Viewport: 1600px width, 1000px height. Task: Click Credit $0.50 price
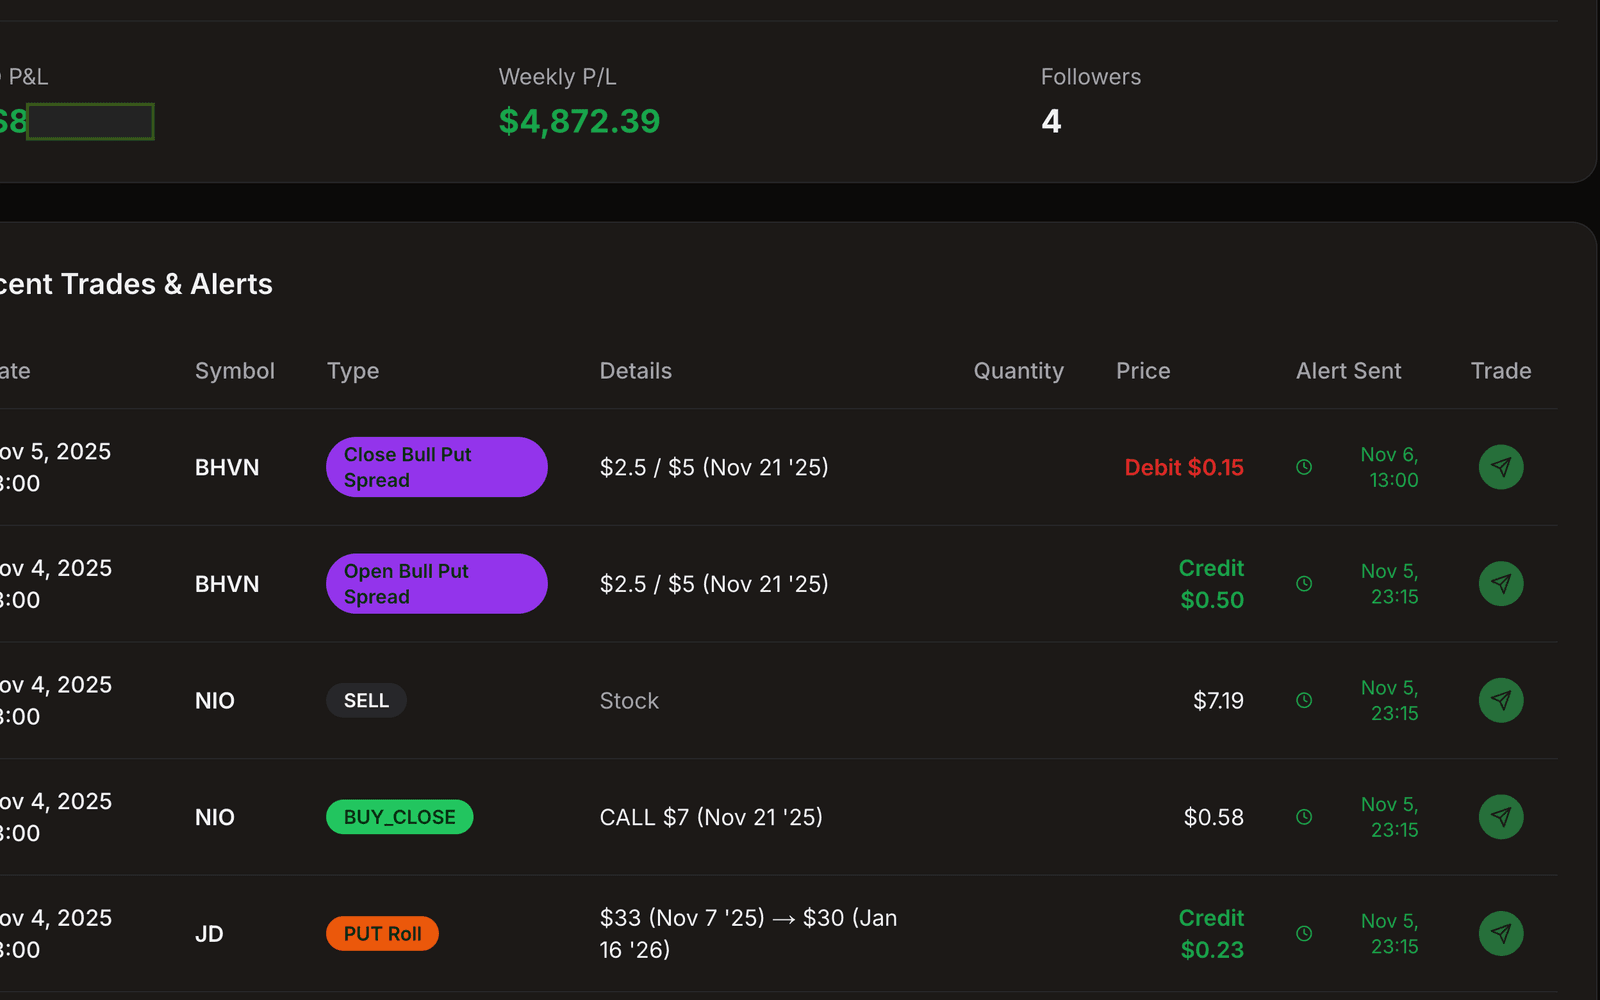pos(1212,584)
